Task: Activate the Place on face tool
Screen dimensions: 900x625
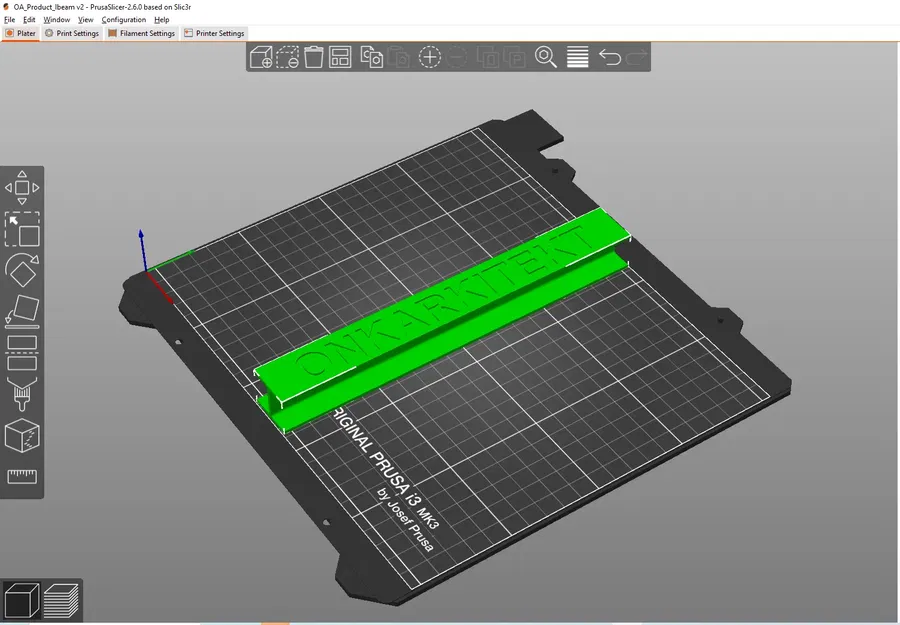Action: click(22, 312)
